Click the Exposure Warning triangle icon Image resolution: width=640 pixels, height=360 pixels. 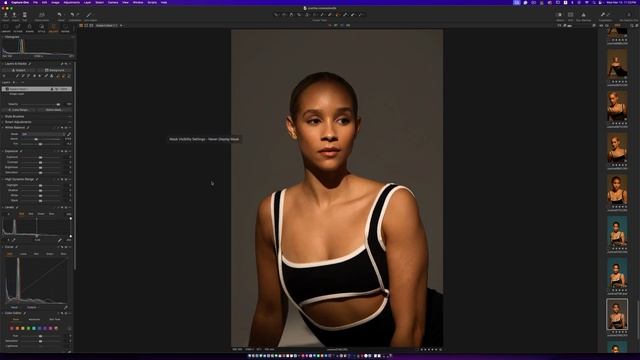(583, 15)
